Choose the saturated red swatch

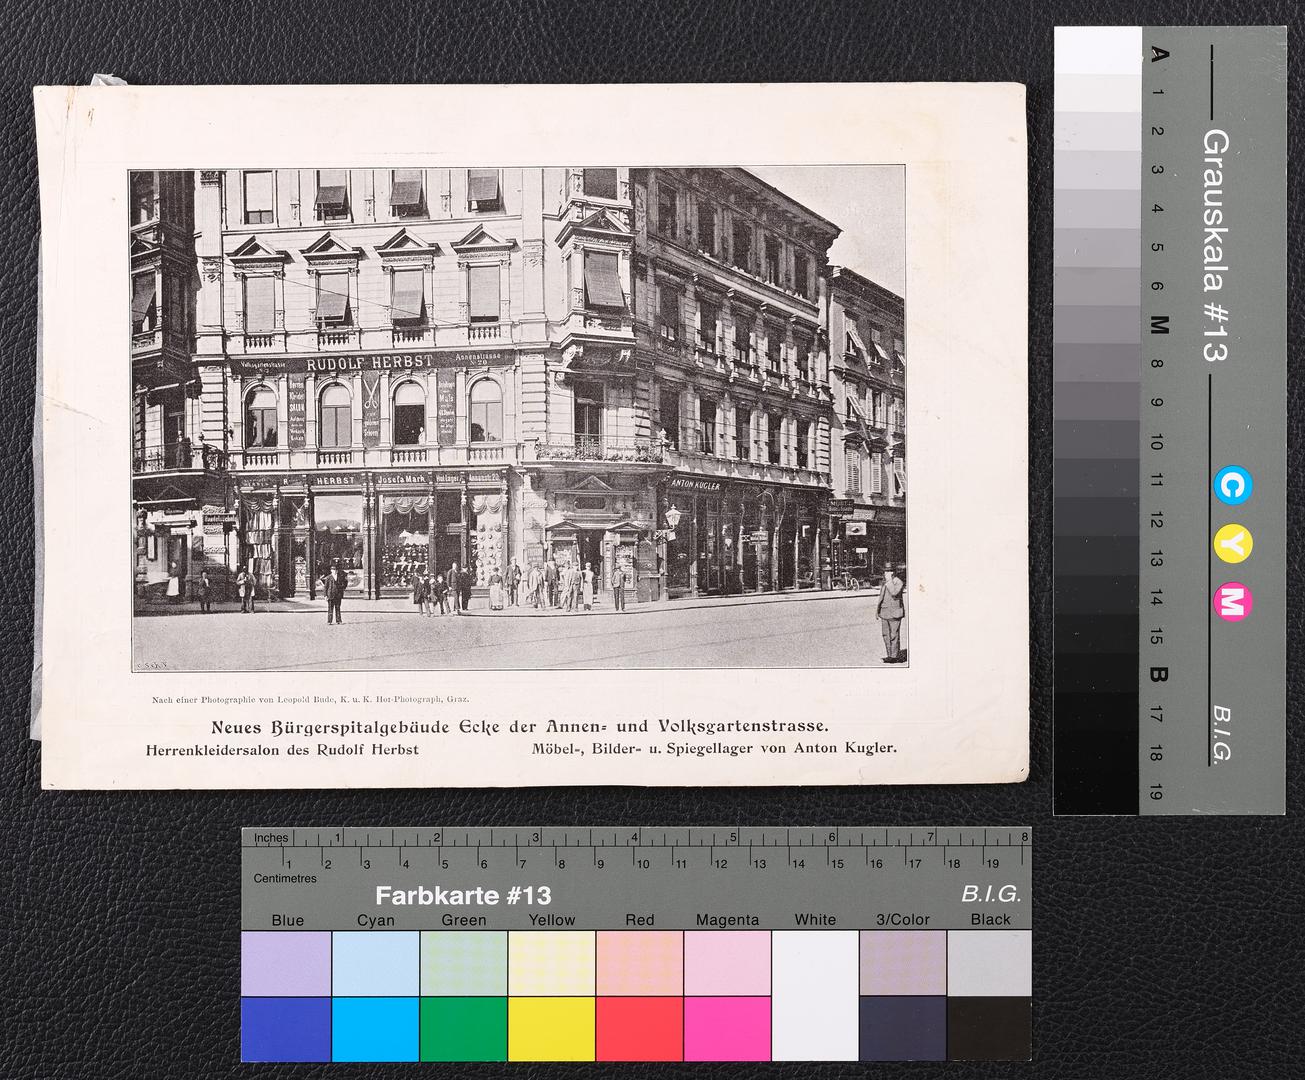(x=639, y=1028)
